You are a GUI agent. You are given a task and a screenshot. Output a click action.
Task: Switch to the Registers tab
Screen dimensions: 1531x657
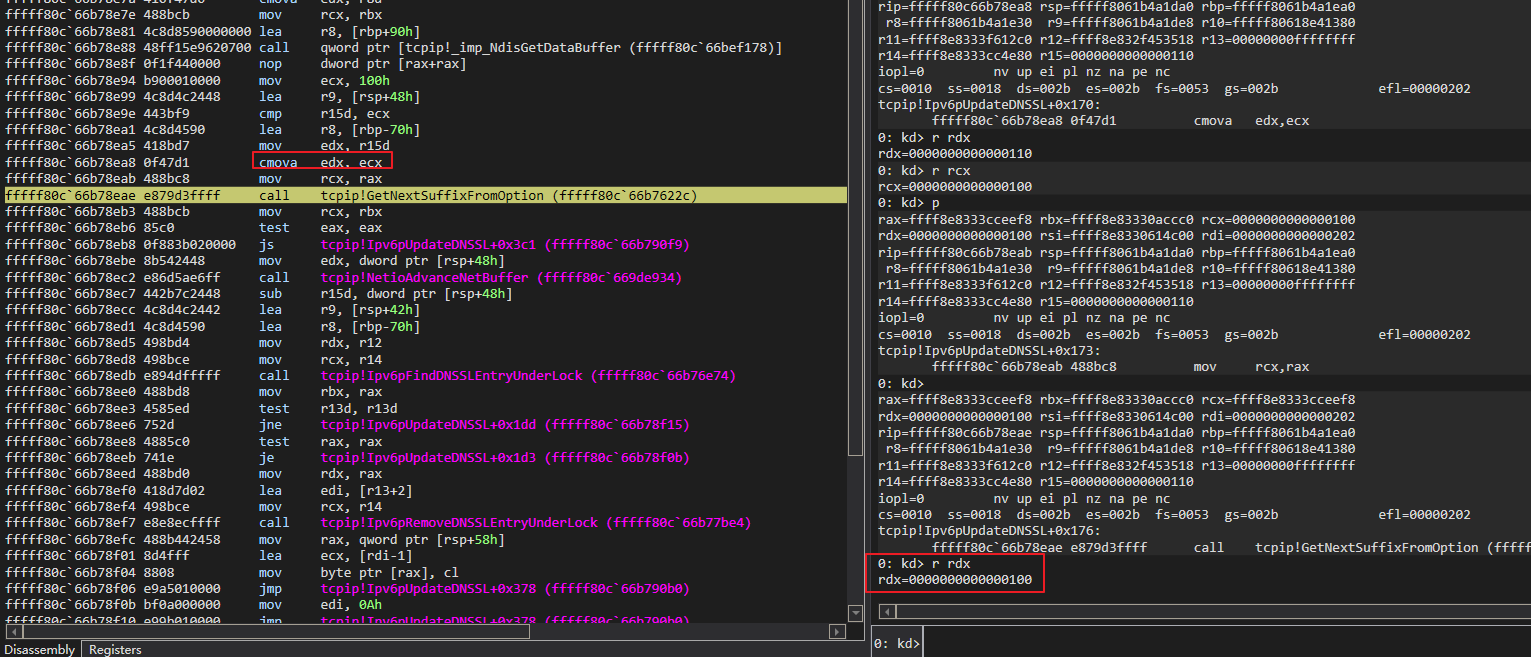[113, 649]
